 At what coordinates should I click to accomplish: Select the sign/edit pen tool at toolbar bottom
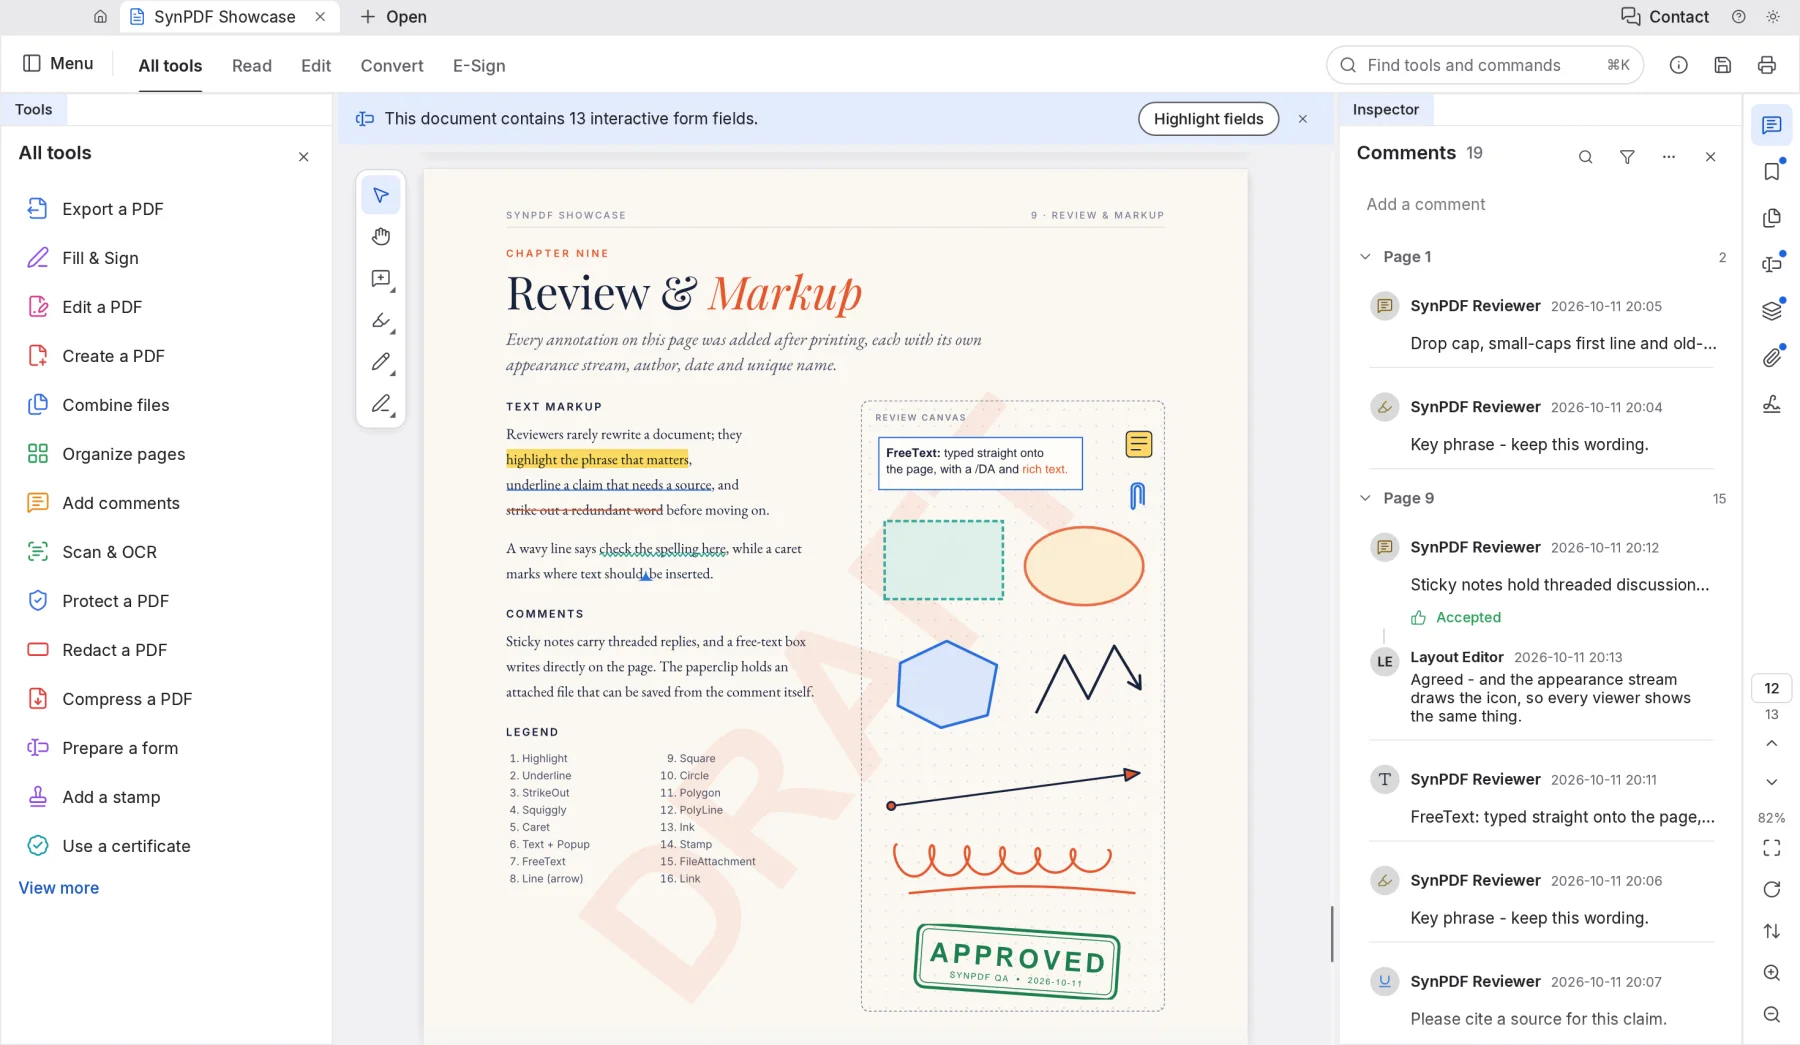tap(381, 404)
